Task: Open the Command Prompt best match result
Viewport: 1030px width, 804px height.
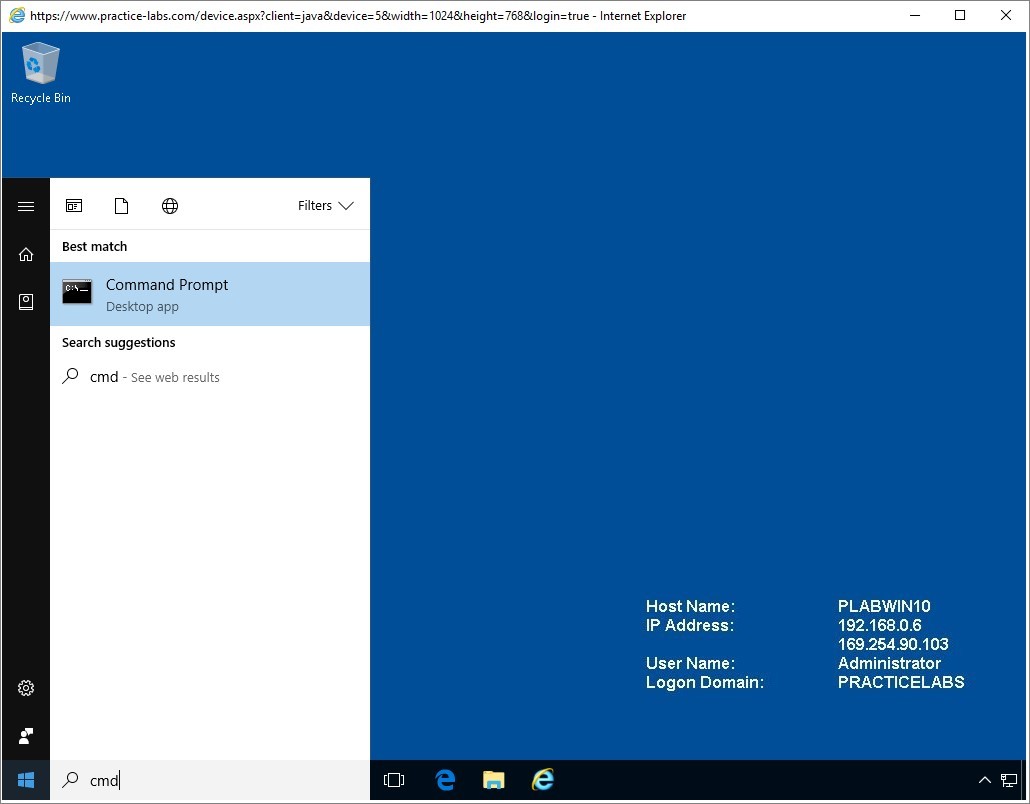Action: point(210,294)
